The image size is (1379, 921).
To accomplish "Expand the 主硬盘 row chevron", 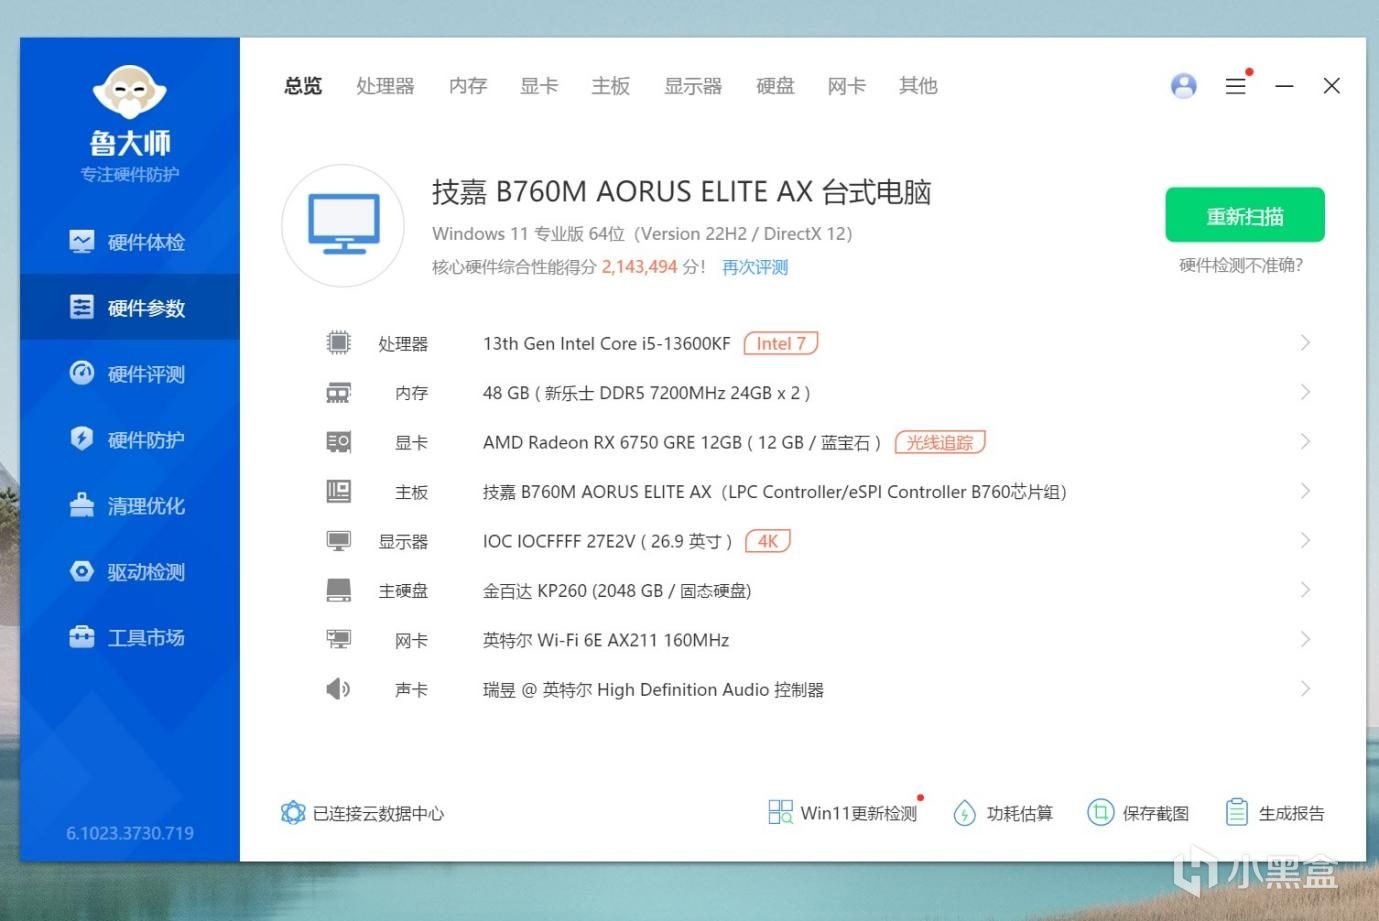I will (x=1305, y=590).
